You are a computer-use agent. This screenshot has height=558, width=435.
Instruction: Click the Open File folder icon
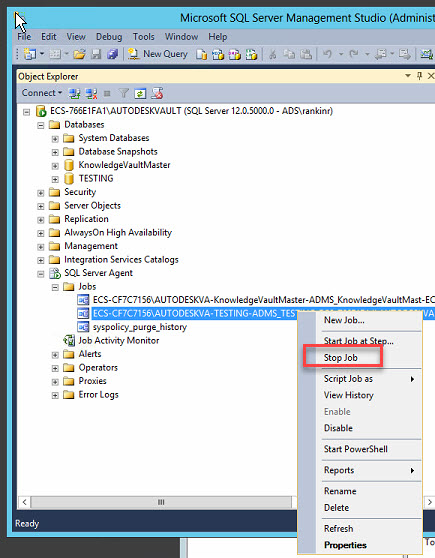coord(79,54)
